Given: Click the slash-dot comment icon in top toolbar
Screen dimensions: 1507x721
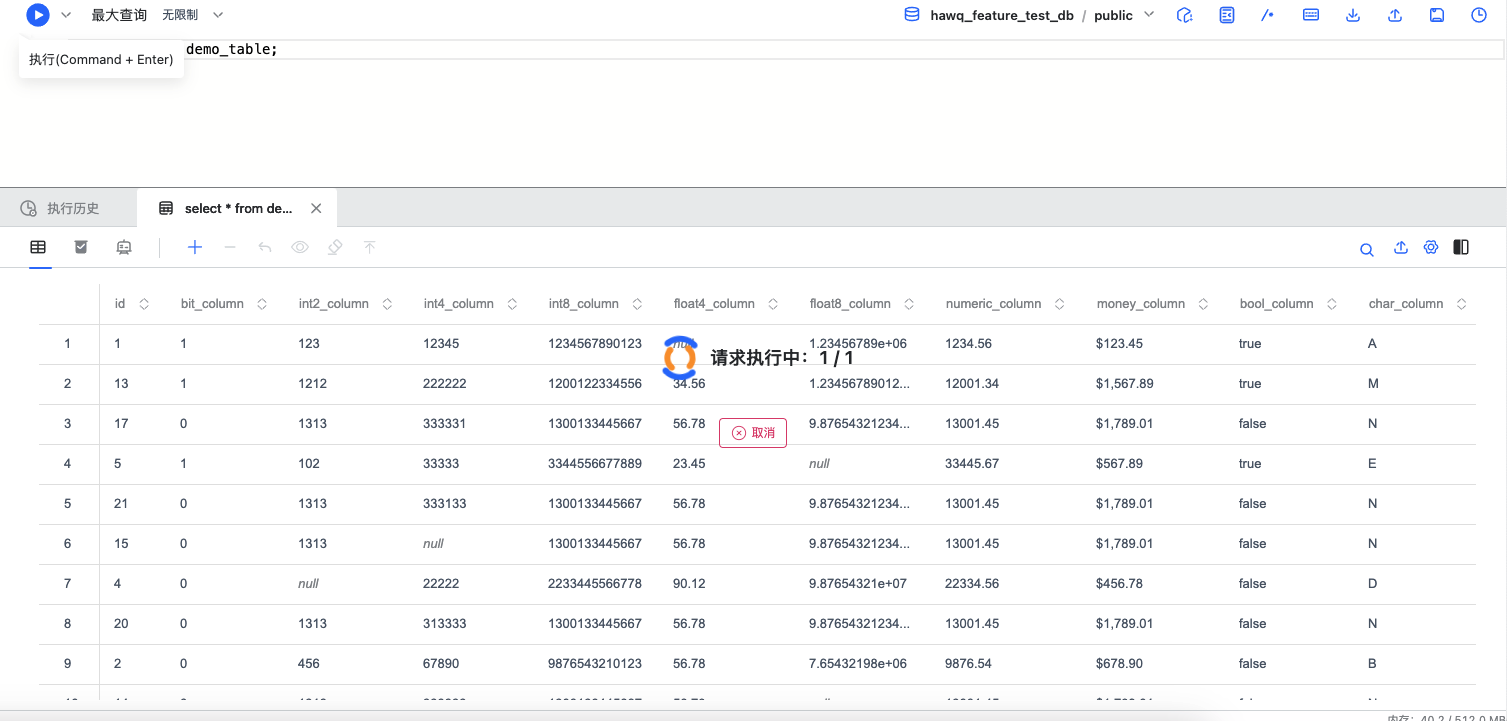Looking at the screenshot, I should click(x=1268, y=15).
